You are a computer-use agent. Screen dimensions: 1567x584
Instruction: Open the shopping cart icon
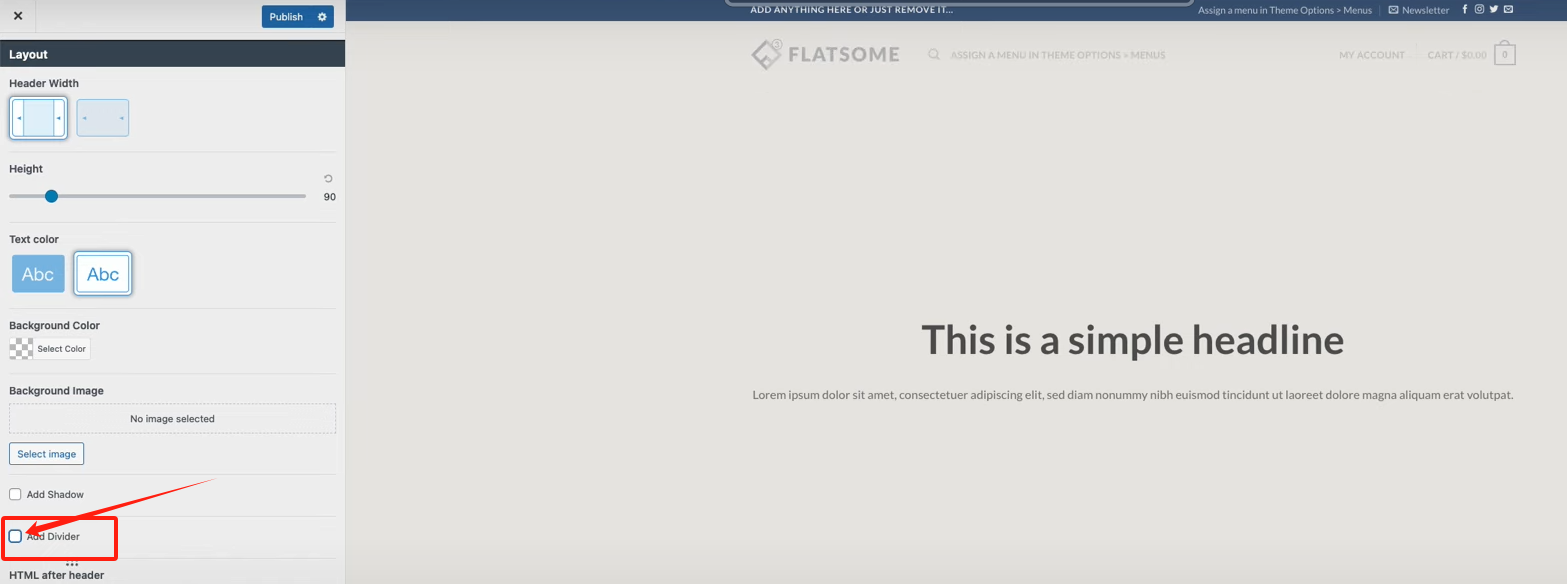coord(1504,53)
